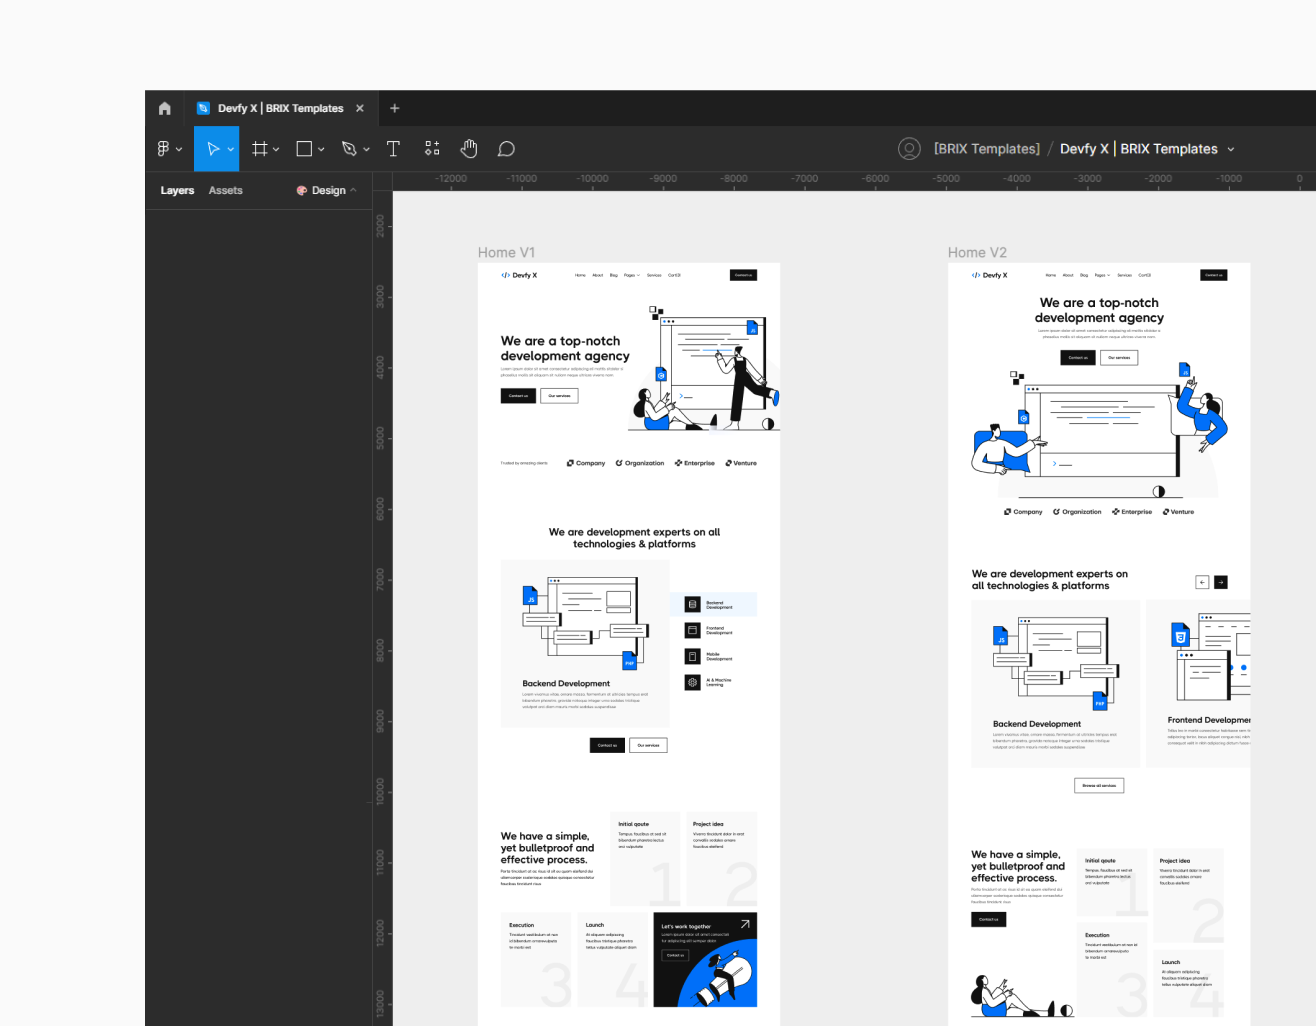This screenshot has height=1026, width=1316.
Task: Expand the shape tools dropdown
Action: pos(319,148)
